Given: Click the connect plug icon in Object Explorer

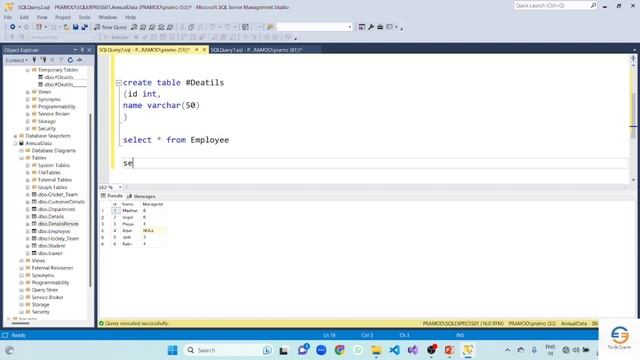Looking at the screenshot, I should coord(34,60).
